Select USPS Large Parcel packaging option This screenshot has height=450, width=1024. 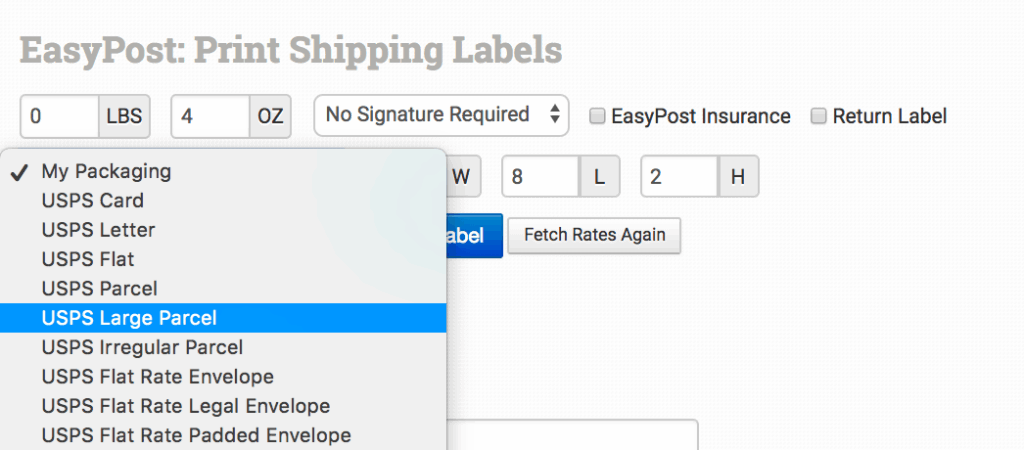click(130, 318)
